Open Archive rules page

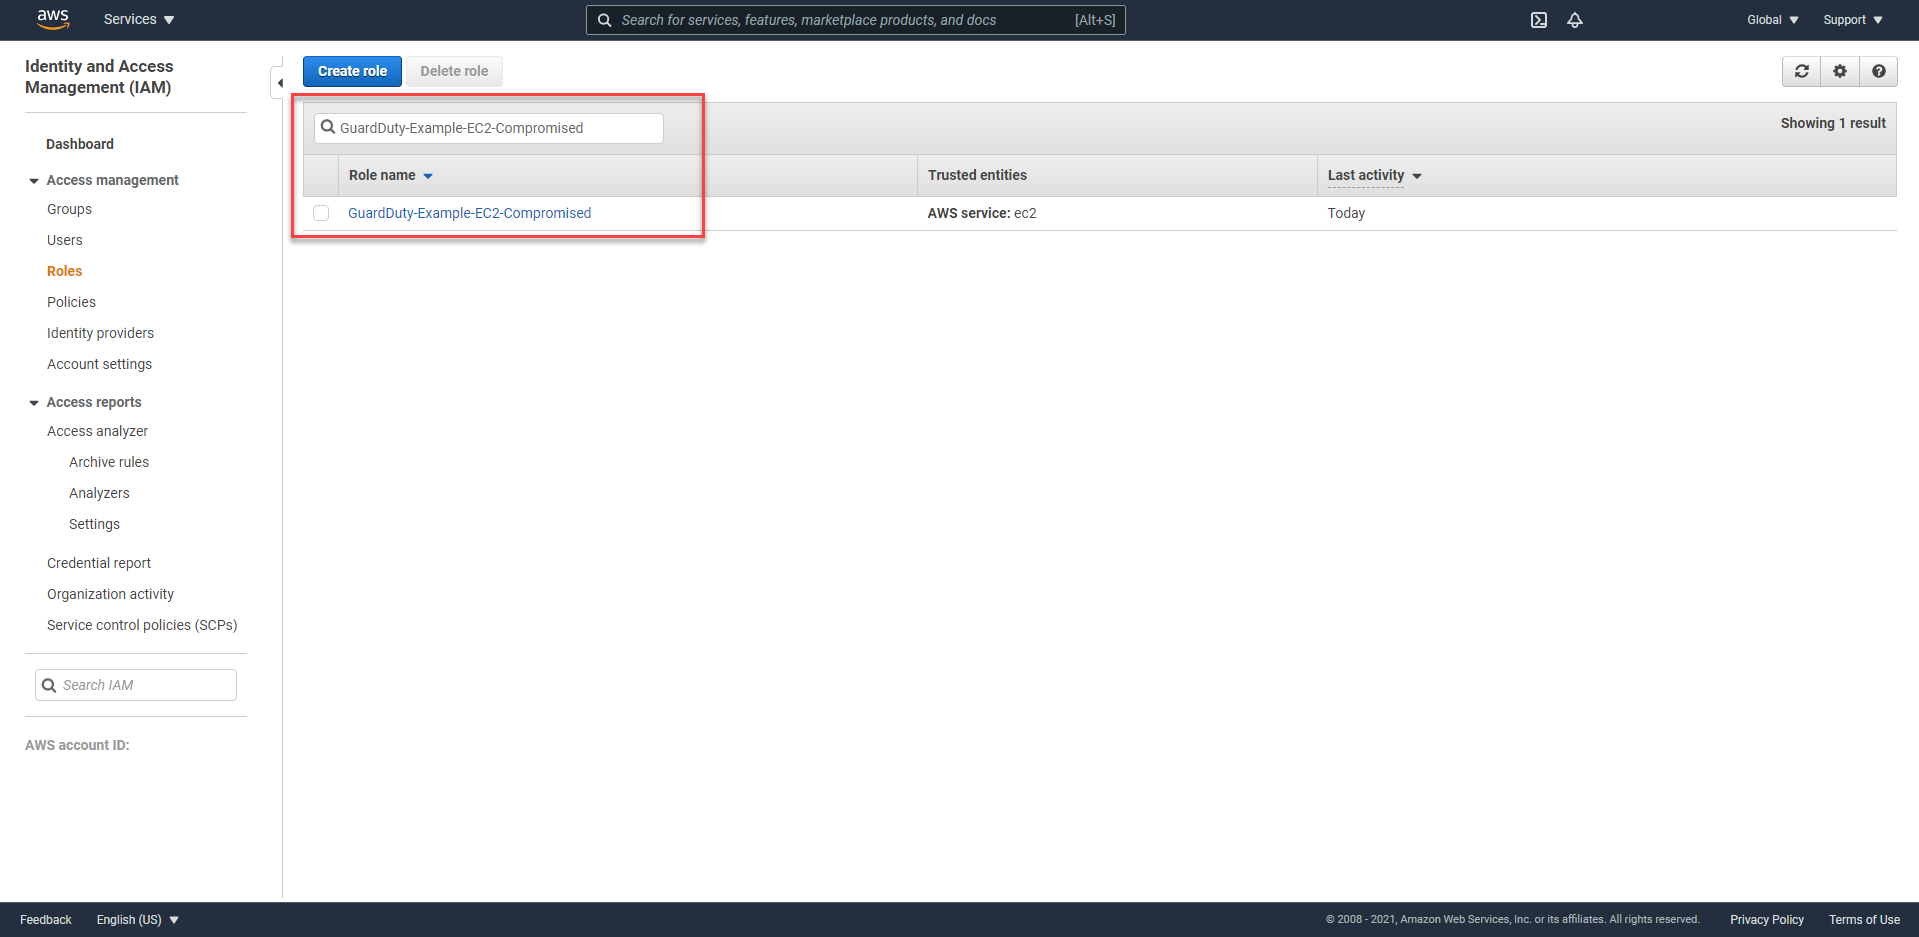pyautogui.click(x=109, y=462)
